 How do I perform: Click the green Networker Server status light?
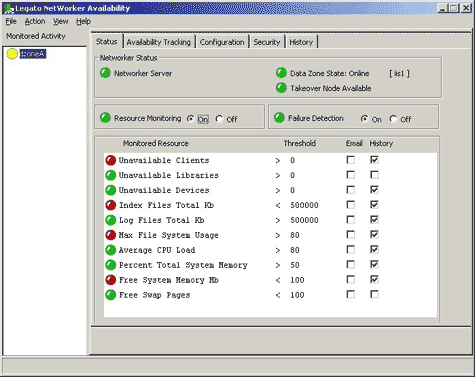point(105,73)
